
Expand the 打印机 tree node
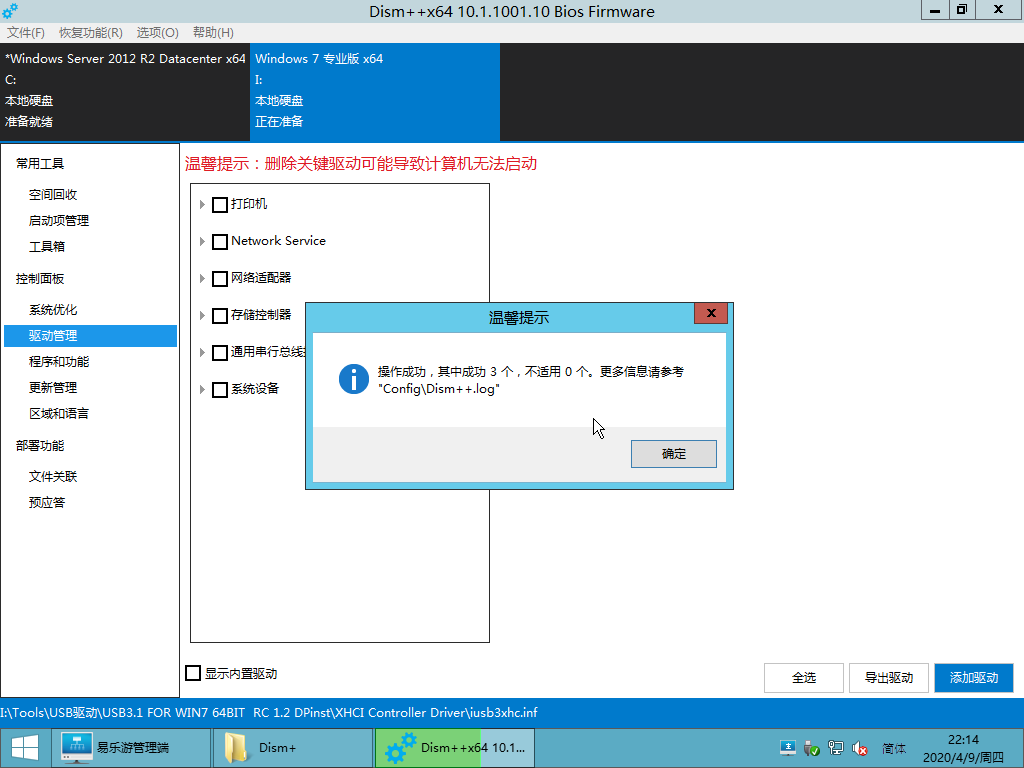(x=202, y=204)
